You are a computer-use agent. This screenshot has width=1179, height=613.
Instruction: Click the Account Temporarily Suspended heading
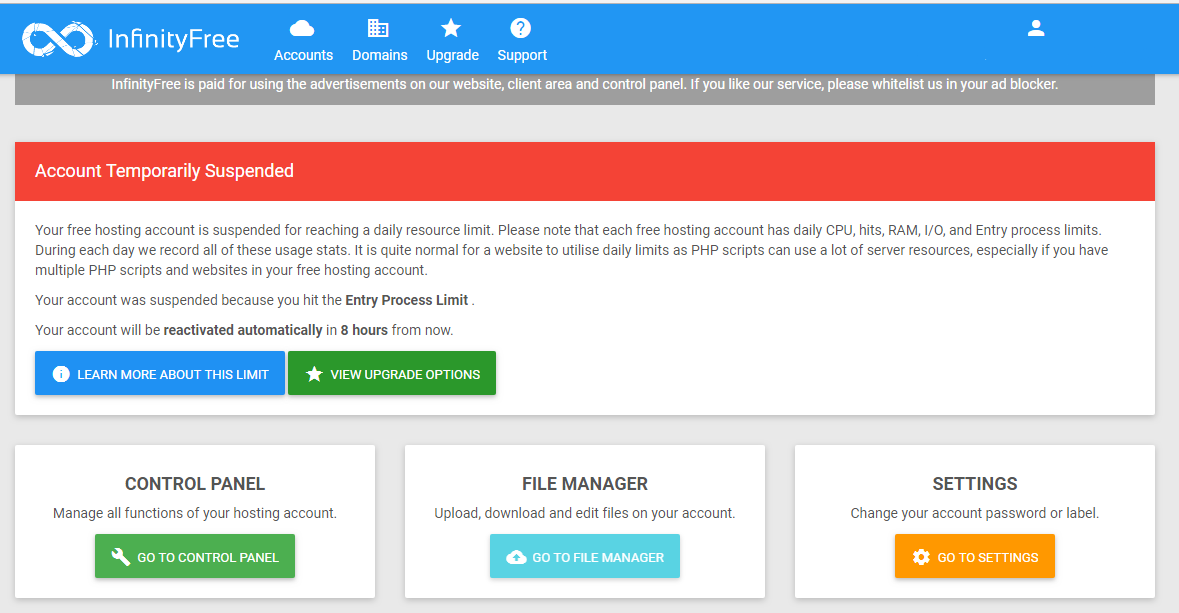pos(164,171)
